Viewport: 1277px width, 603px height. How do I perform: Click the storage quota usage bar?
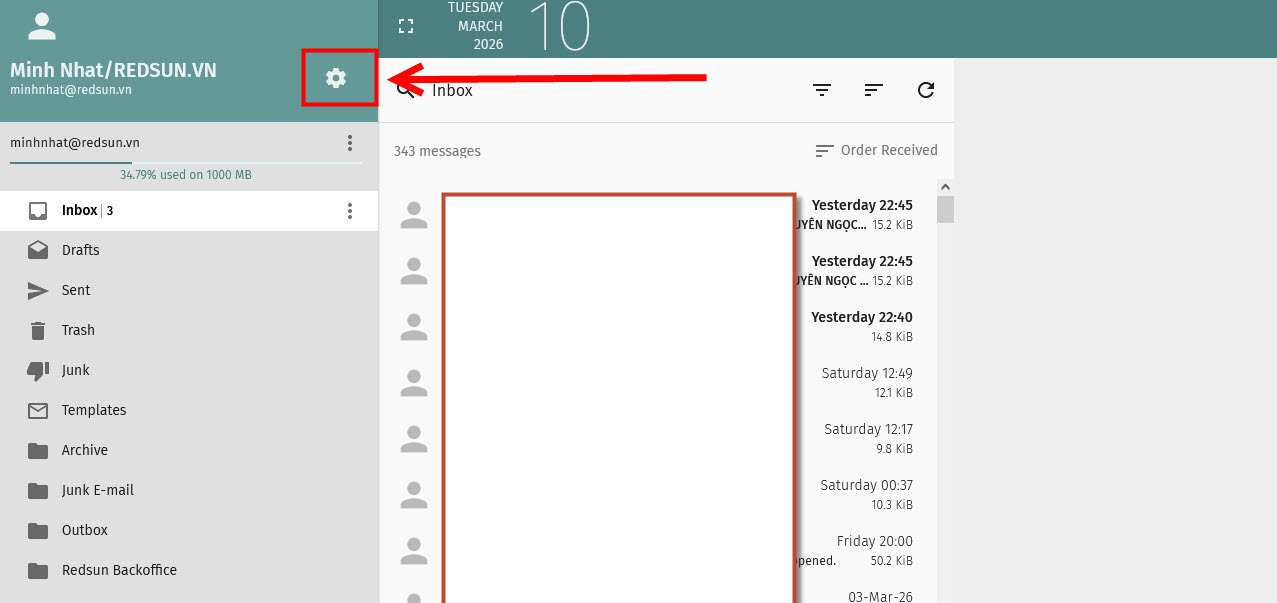(186, 162)
